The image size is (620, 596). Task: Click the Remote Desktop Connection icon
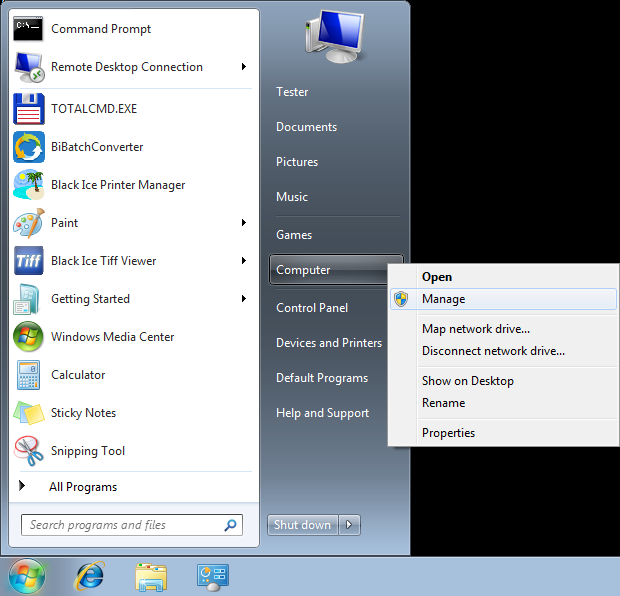click(29, 67)
